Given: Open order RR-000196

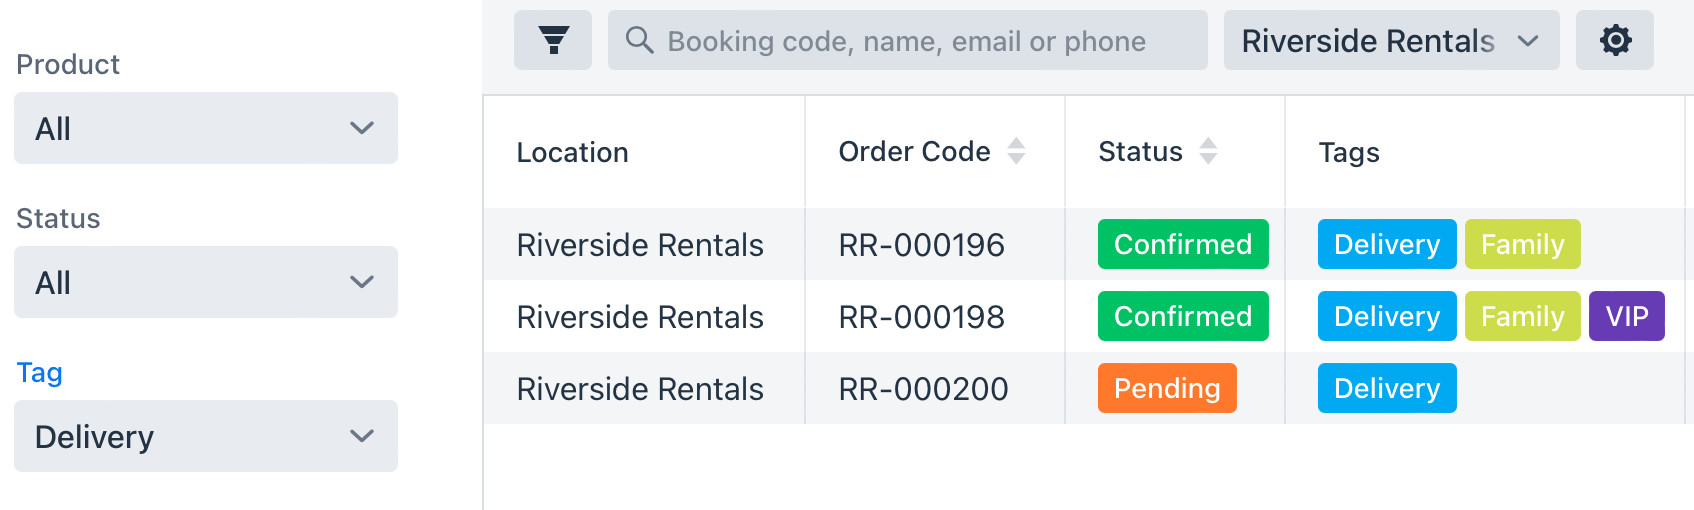Looking at the screenshot, I should click(x=921, y=245).
